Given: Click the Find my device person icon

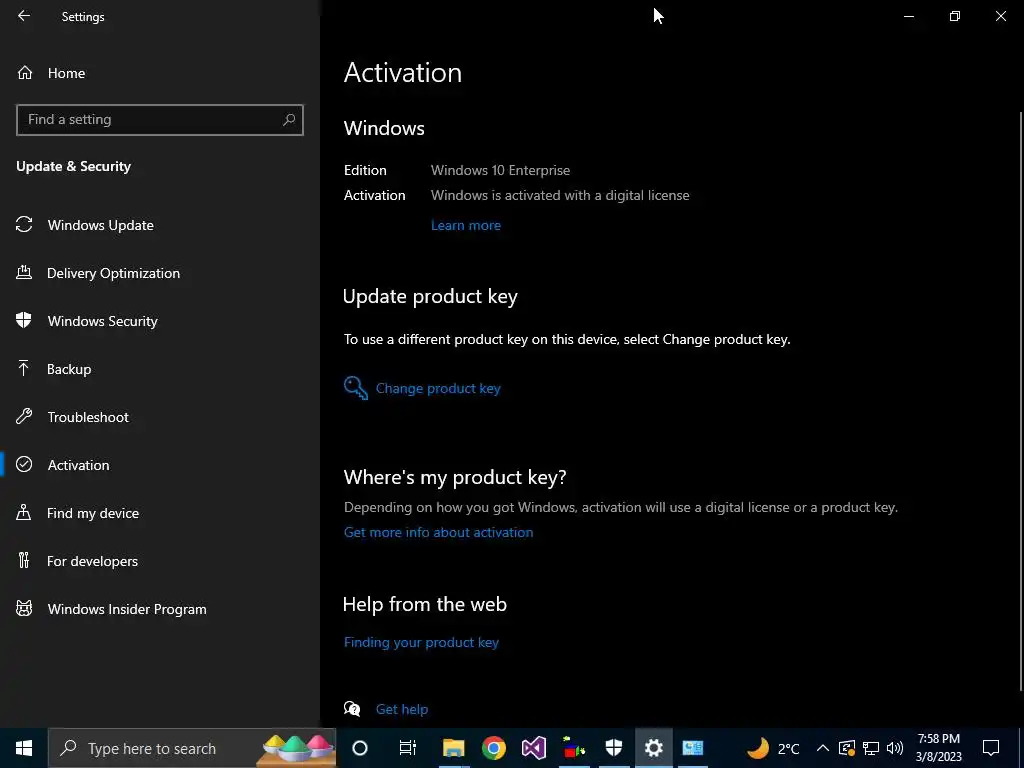Looking at the screenshot, I should point(24,512).
